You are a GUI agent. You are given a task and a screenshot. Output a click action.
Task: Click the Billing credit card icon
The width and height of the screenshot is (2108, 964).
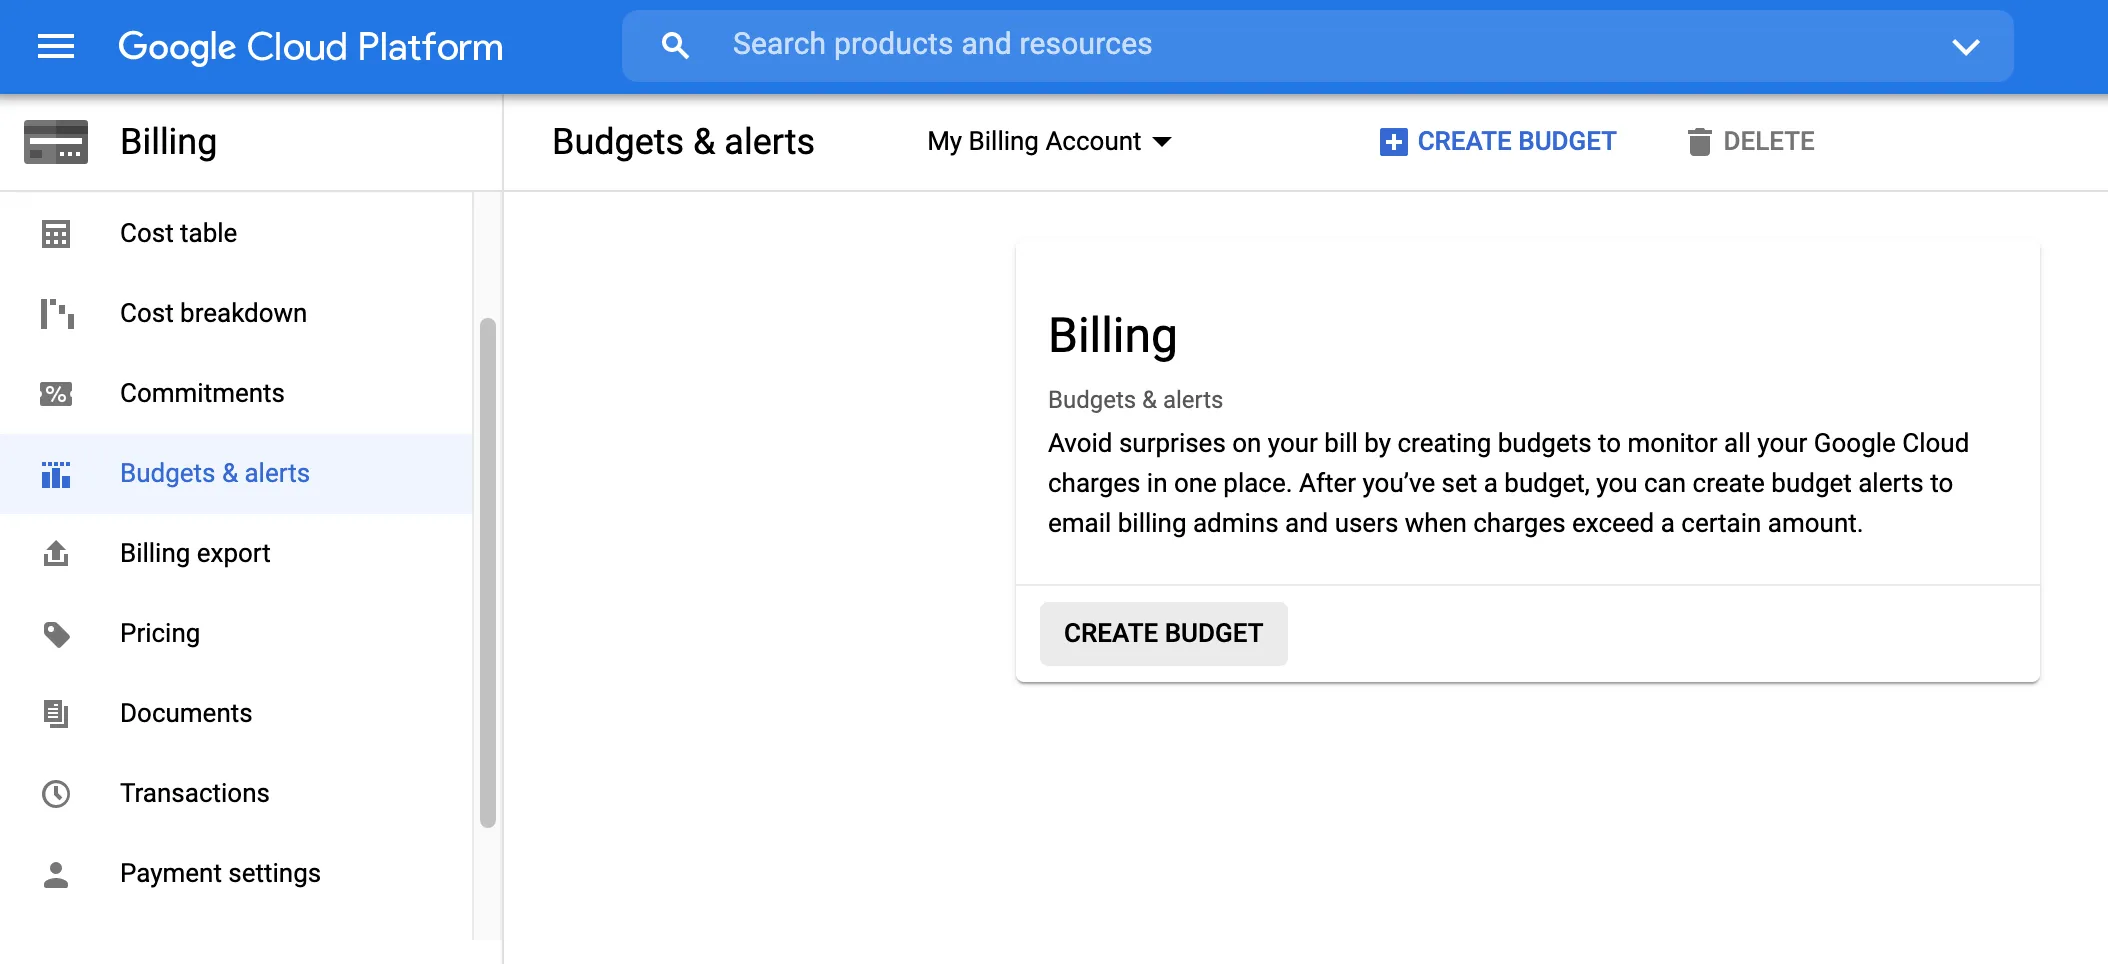point(56,142)
